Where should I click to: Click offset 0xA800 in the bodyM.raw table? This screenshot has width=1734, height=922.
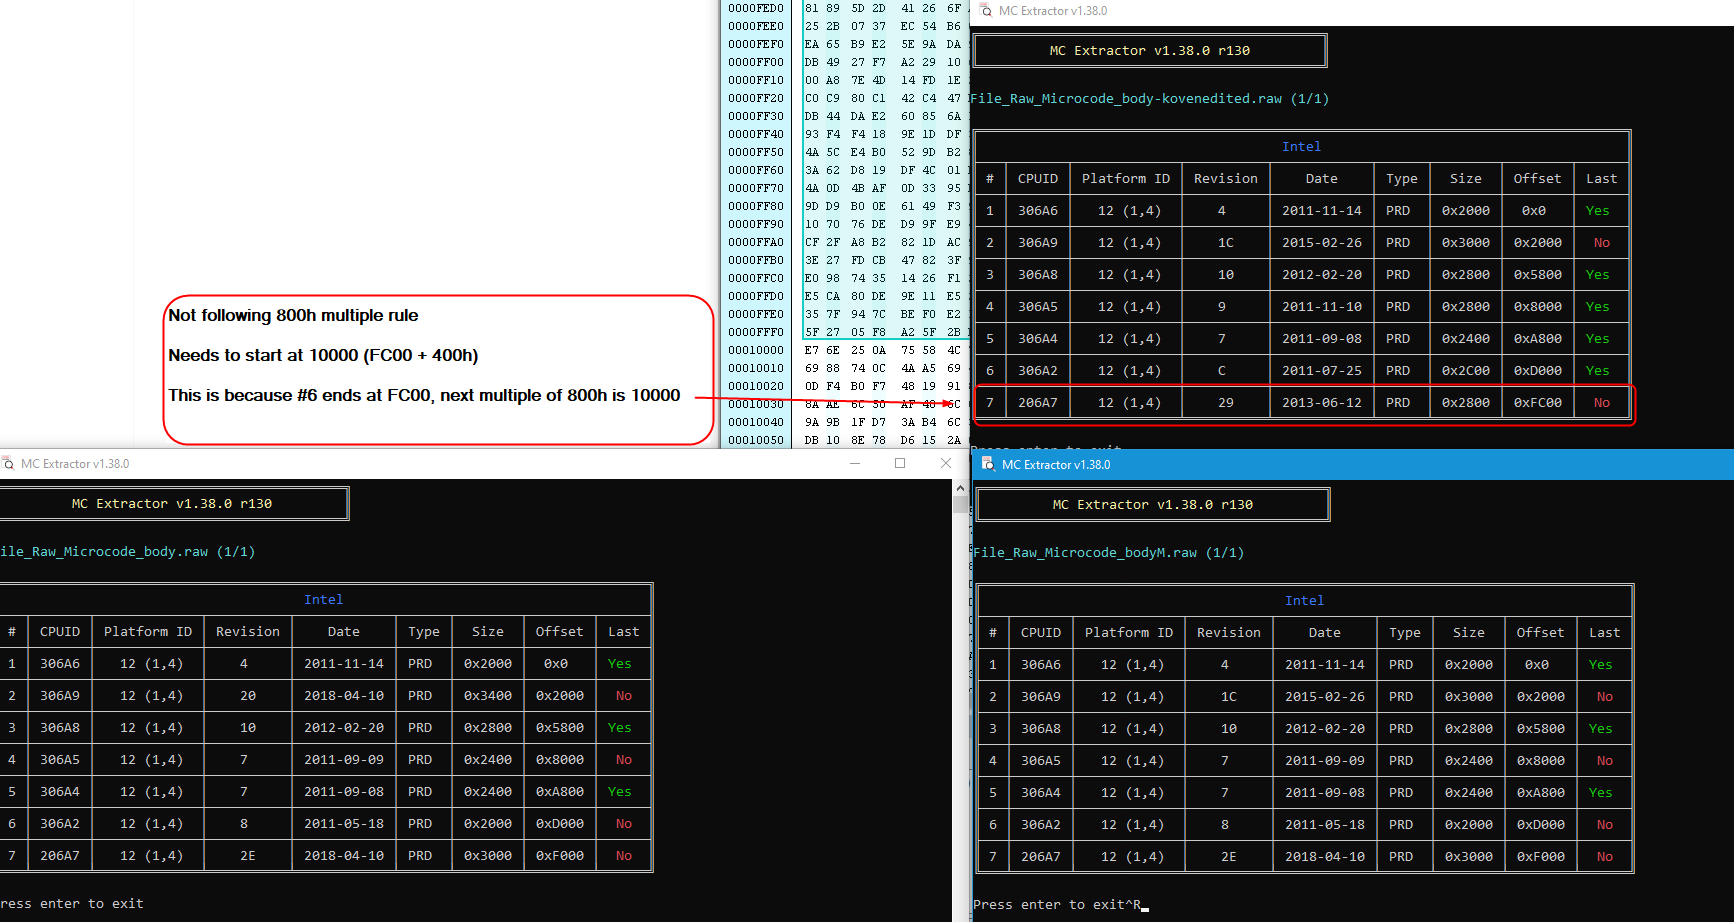point(1541,792)
